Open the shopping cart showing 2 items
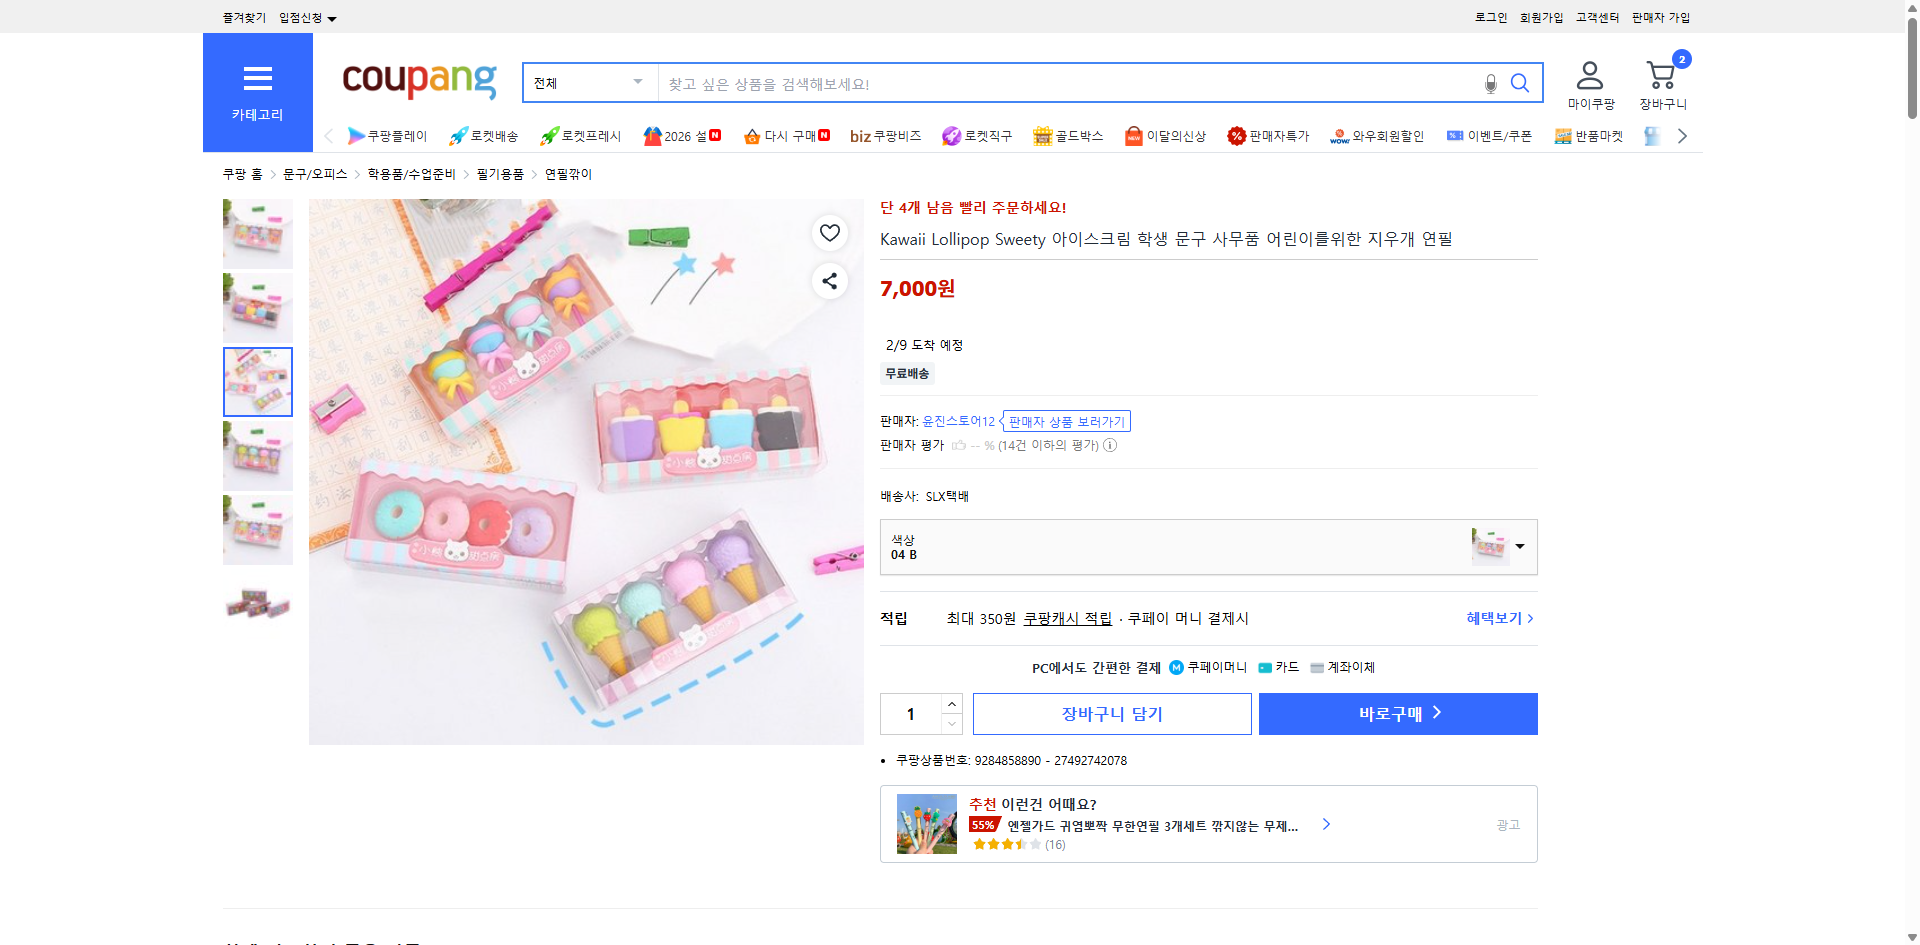The width and height of the screenshot is (1920, 945). (1661, 73)
